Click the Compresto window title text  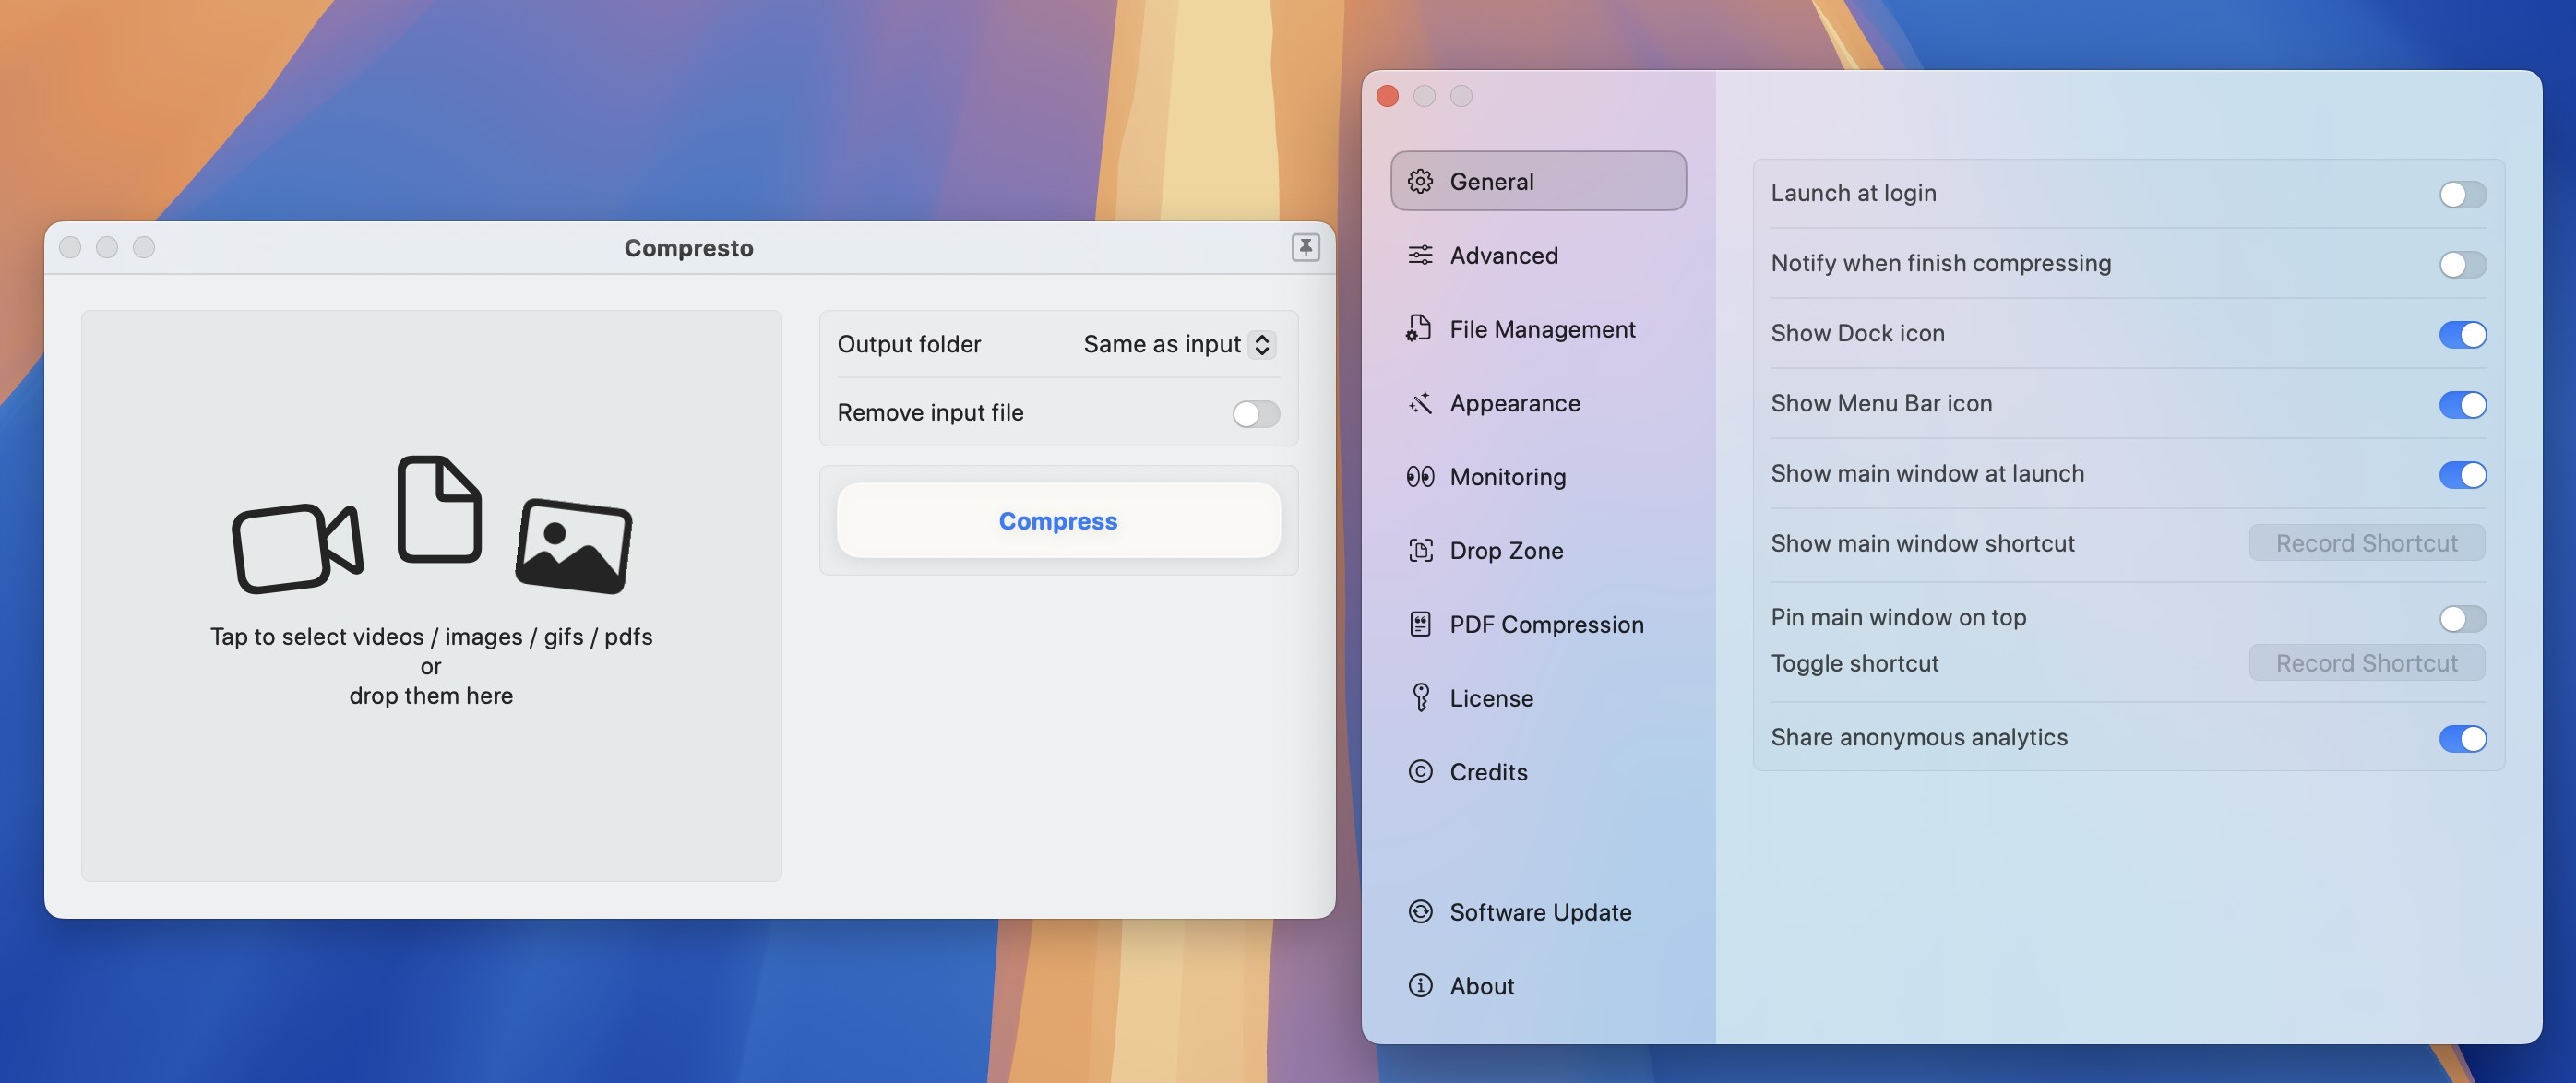[x=688, y=247]
